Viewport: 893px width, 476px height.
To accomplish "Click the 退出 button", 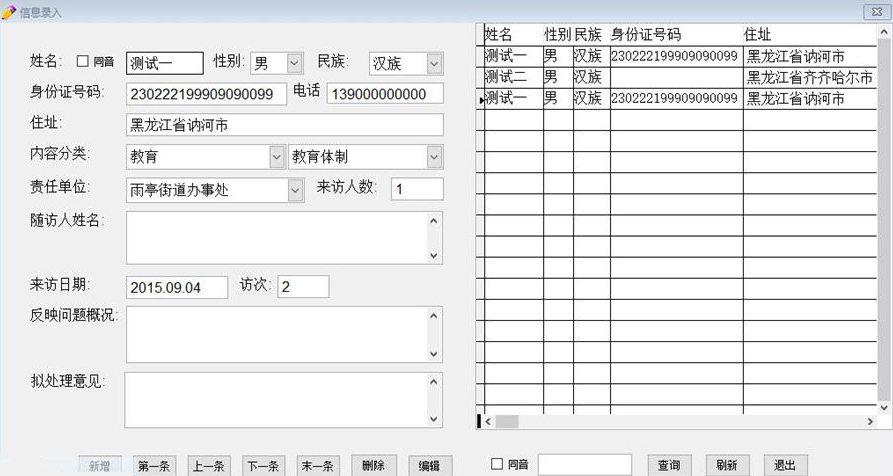I will pyautogui.click(x=785, y=465).
